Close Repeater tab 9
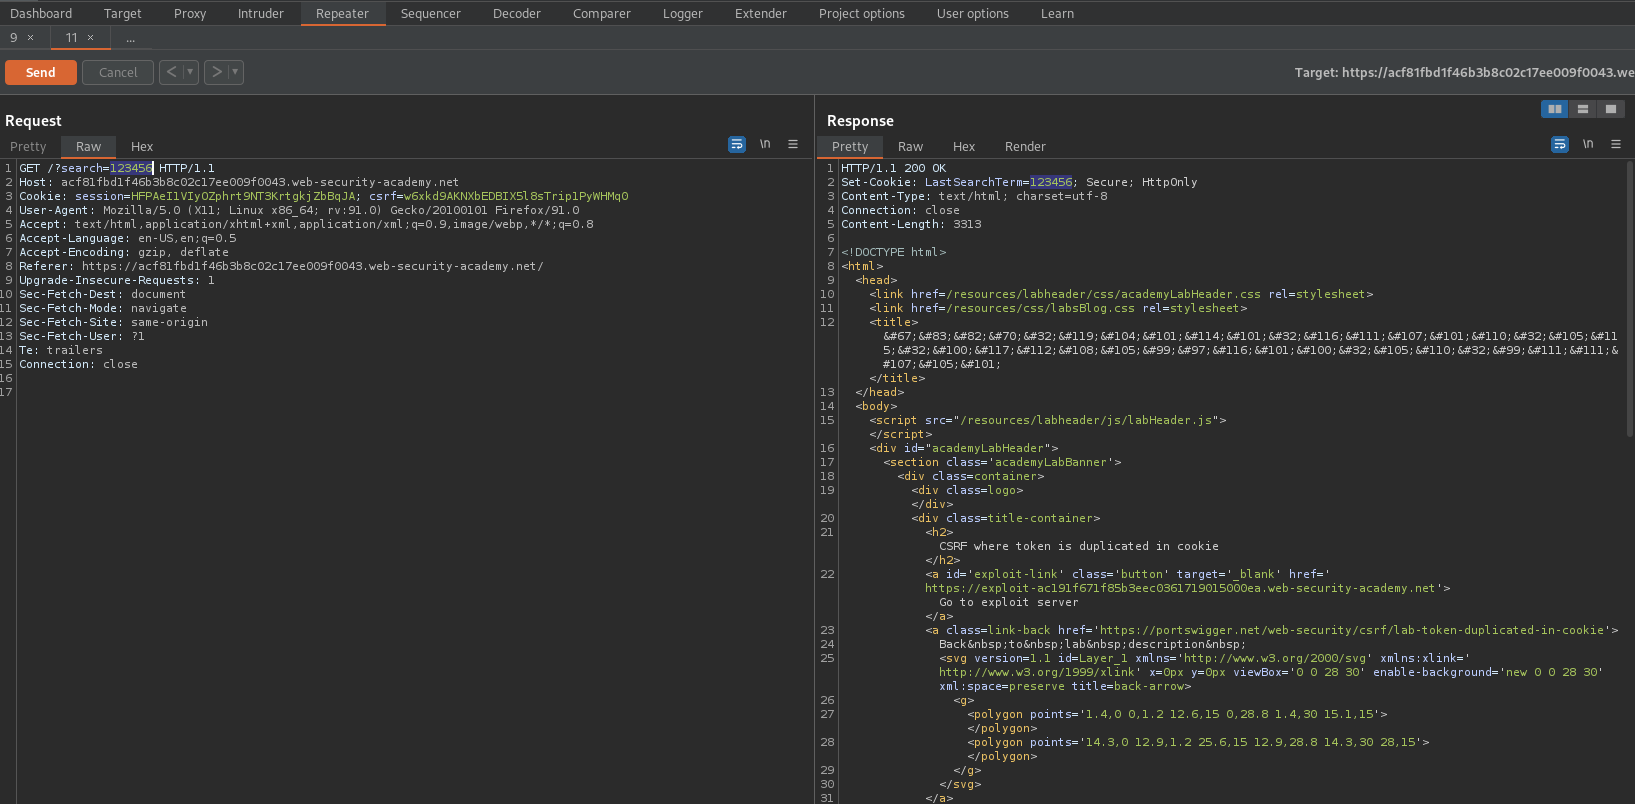 click(x=30, y=38)
